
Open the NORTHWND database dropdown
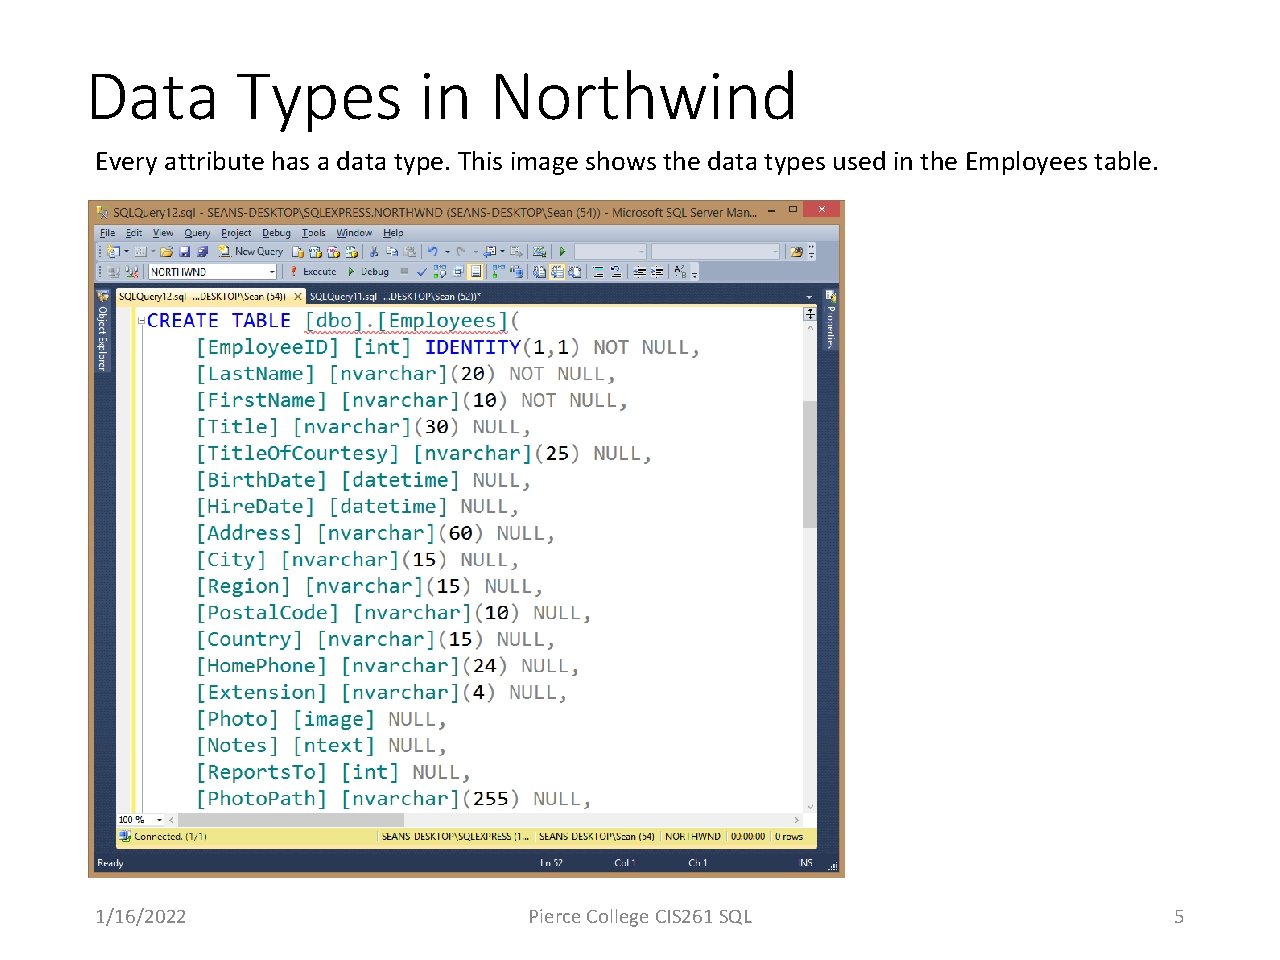[272, 272]
